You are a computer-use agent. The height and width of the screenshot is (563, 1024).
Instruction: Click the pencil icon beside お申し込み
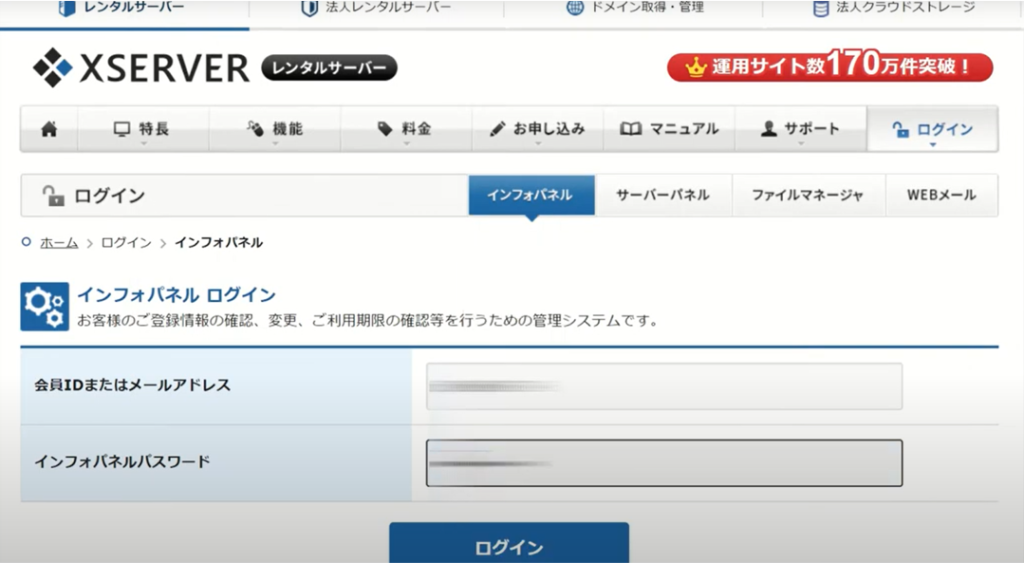498,129
